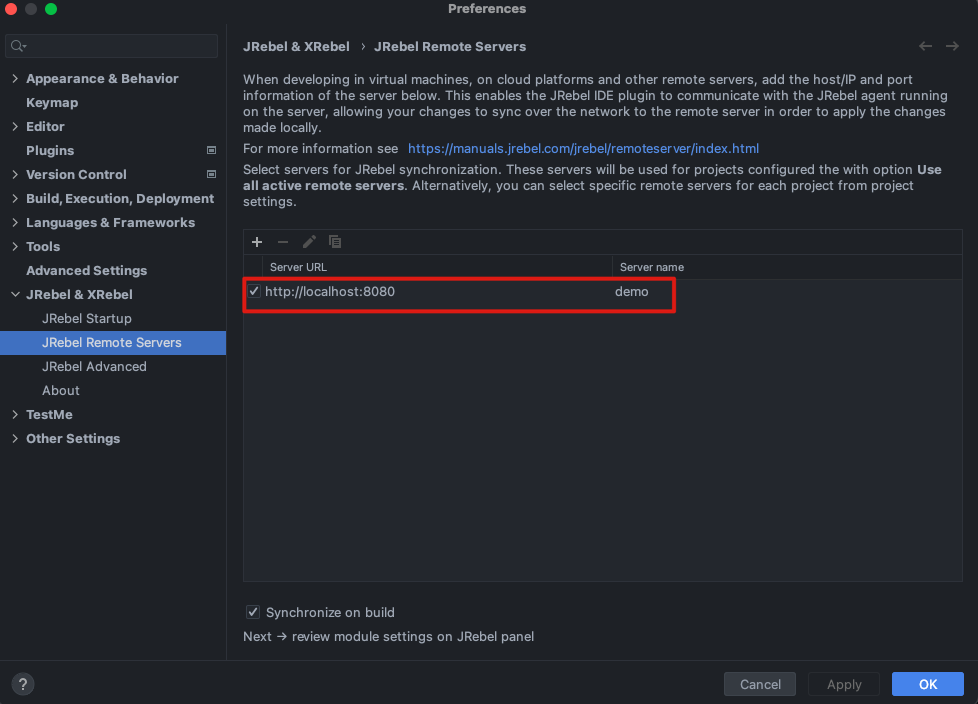
Task: Select JRebel Advanced page
Action: [94, 367]
